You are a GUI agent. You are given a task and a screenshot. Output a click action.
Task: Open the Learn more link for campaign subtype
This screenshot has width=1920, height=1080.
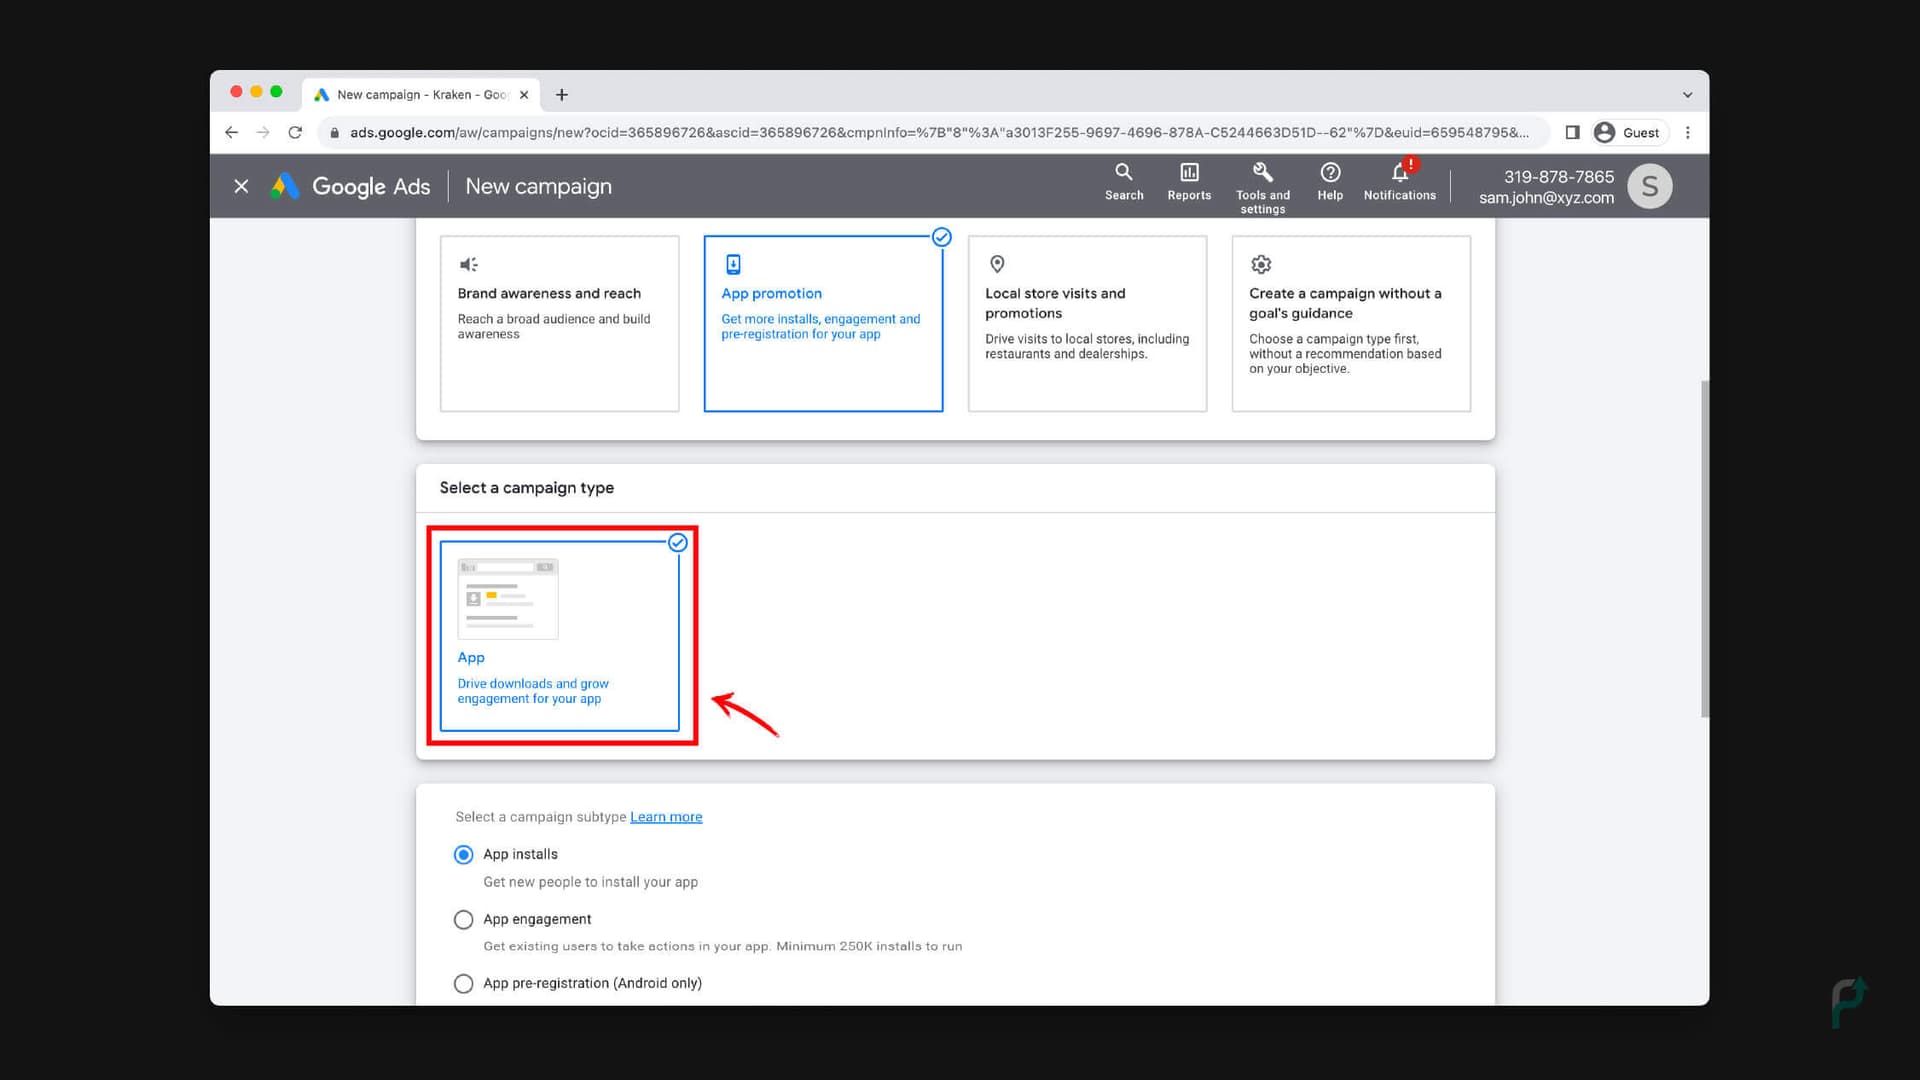coord(666,817)
